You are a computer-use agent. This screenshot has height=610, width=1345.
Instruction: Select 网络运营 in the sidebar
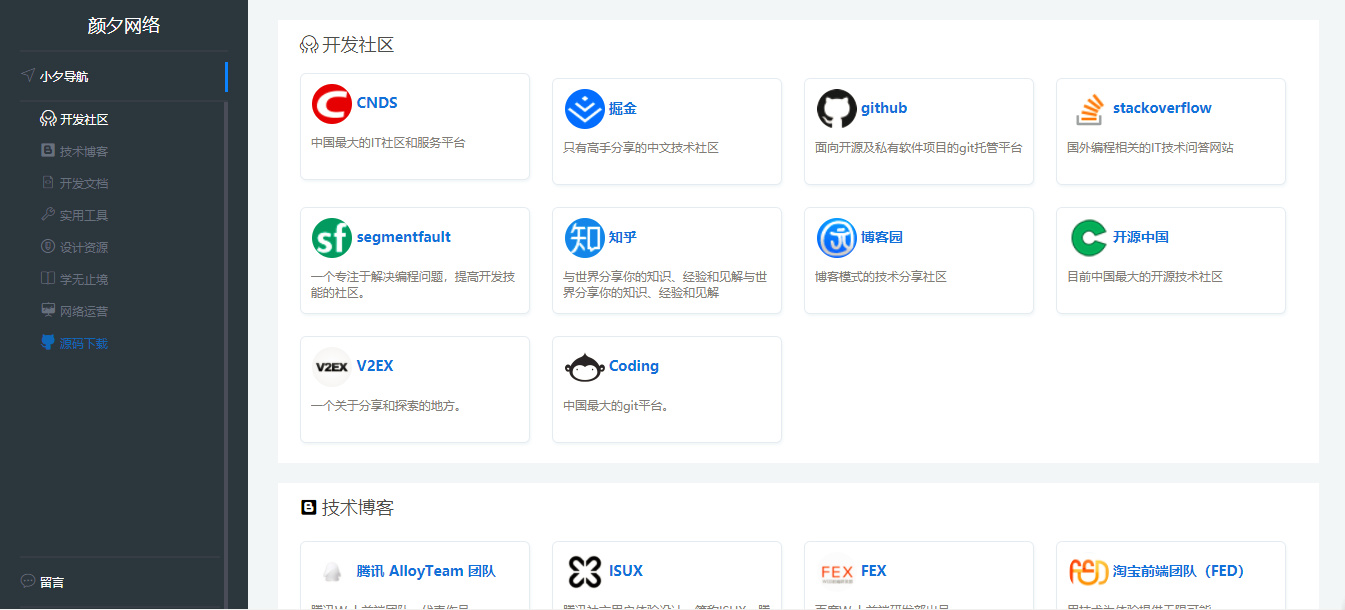click(x=84, y=311)
